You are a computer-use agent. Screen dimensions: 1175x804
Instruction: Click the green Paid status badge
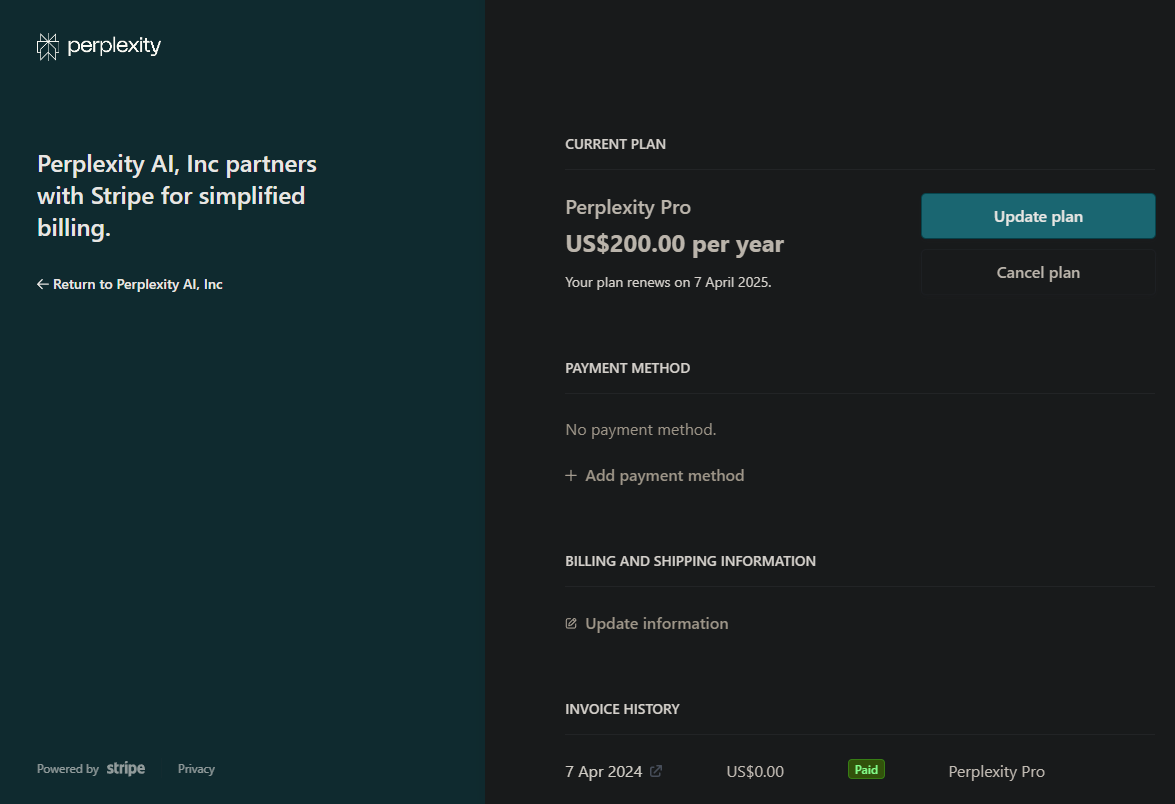pos(866,770)
